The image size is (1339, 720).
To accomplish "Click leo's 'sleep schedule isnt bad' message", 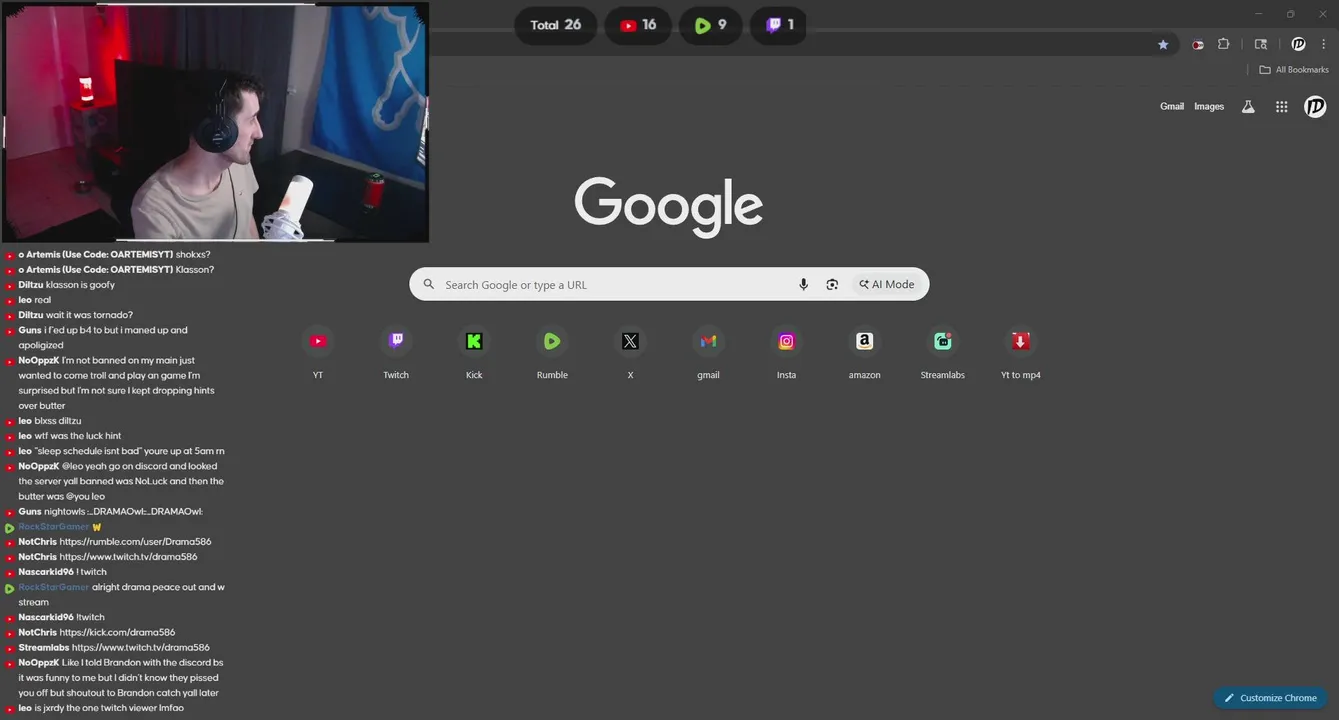I will coord(130,451).
